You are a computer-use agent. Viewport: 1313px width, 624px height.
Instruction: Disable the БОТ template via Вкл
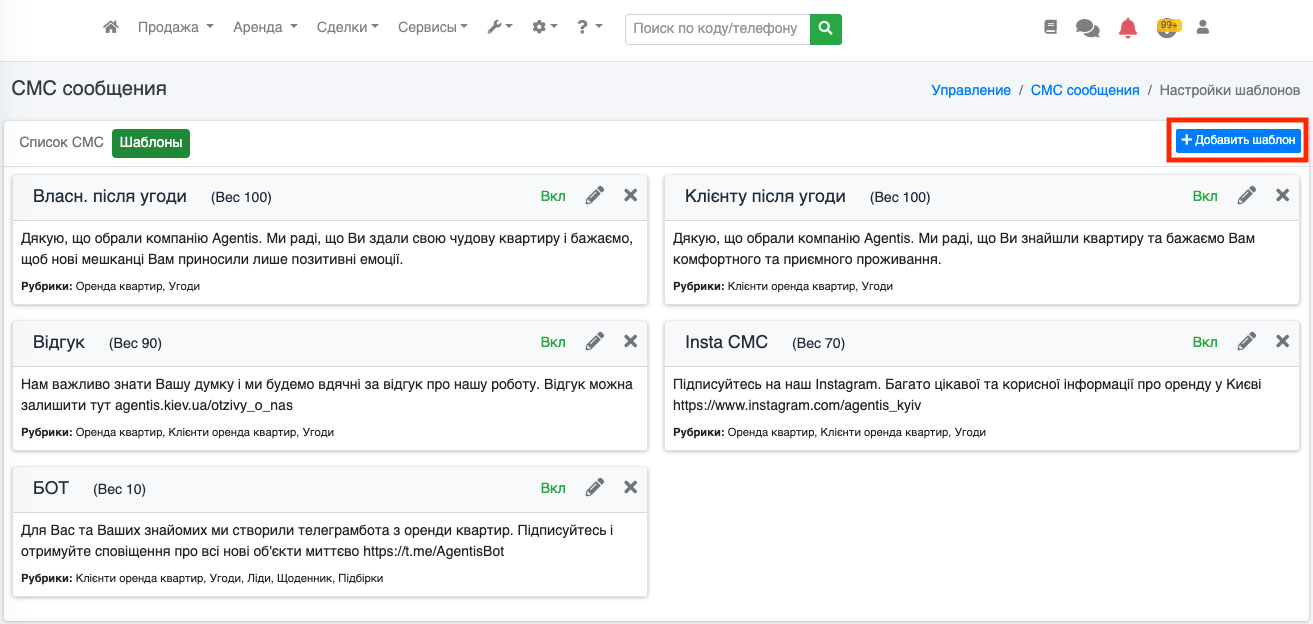(x=553, y=488)
